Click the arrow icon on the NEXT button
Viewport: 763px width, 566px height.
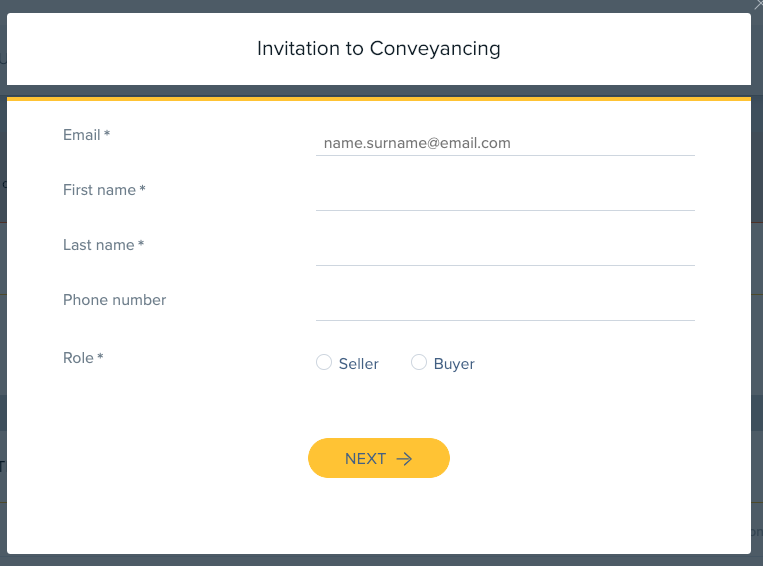(x=404, y=459)
